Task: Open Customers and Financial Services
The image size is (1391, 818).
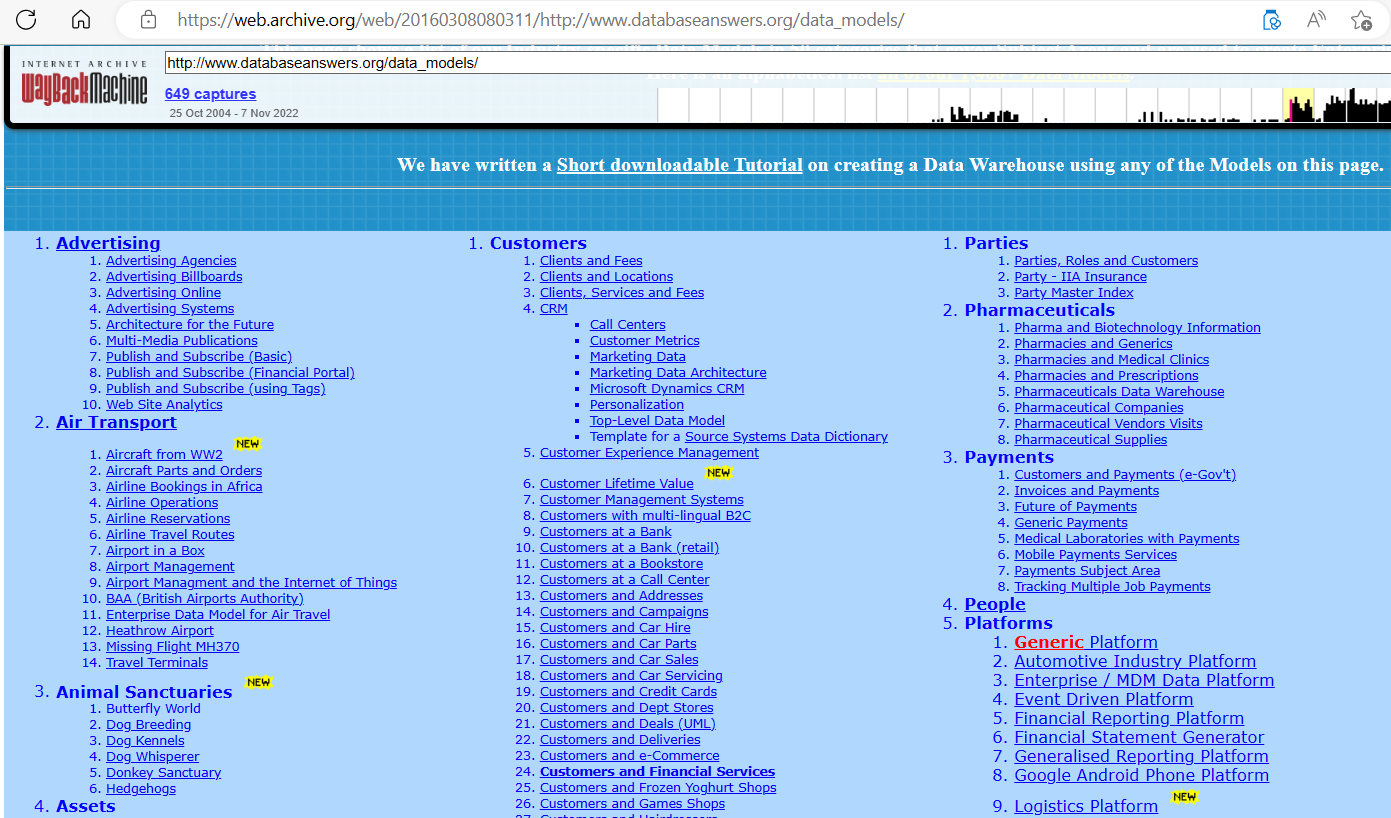Action: tap(657, 771)
